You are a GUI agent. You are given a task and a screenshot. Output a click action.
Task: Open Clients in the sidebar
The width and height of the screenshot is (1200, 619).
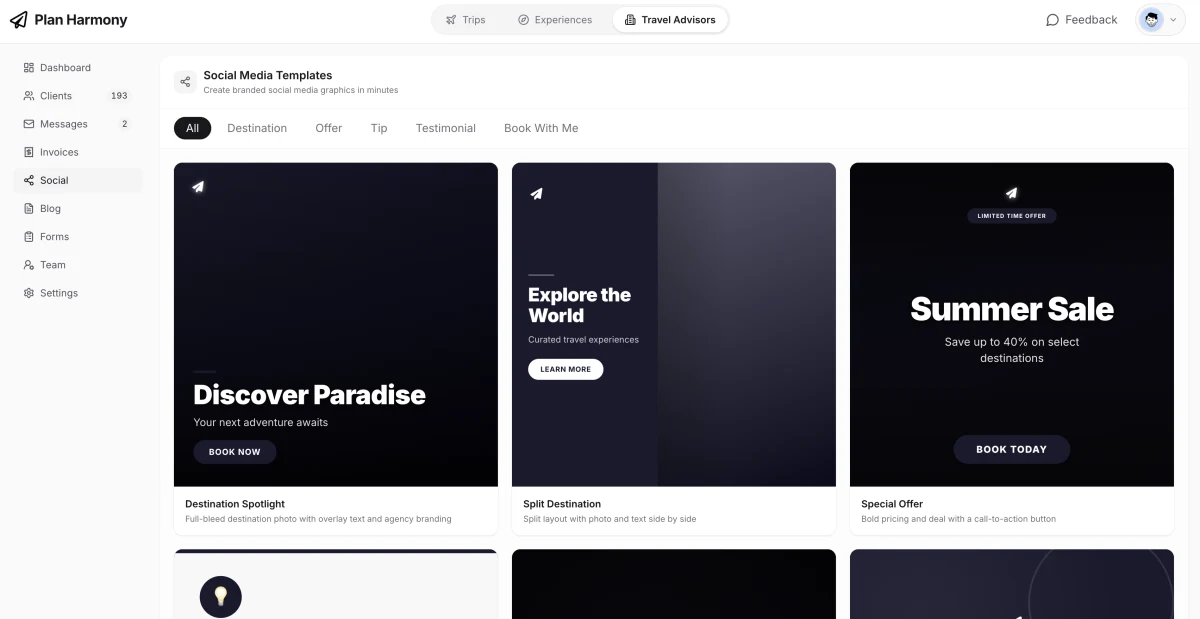(78, 96)
